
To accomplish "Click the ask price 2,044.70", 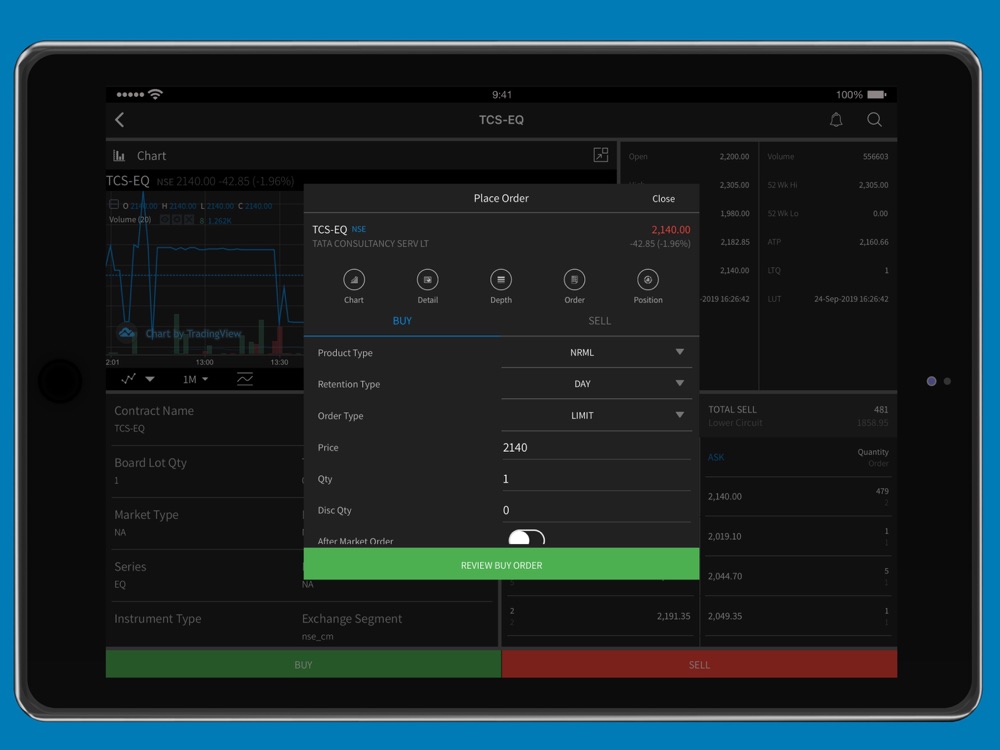I will pos(725,576).
